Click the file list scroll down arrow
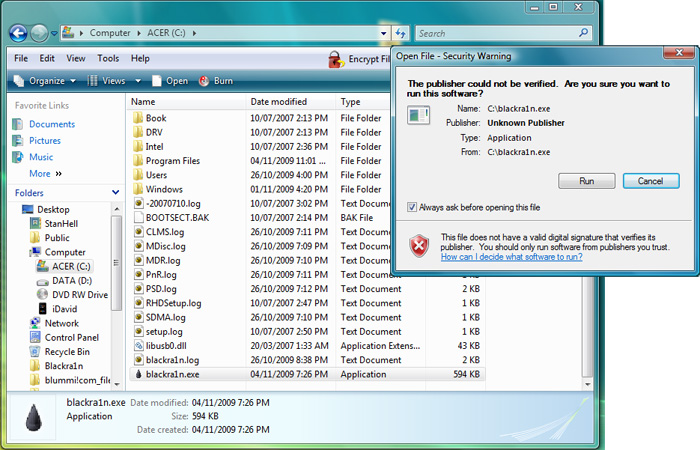This screenshot has height=450, width=700. coord(588,384)
